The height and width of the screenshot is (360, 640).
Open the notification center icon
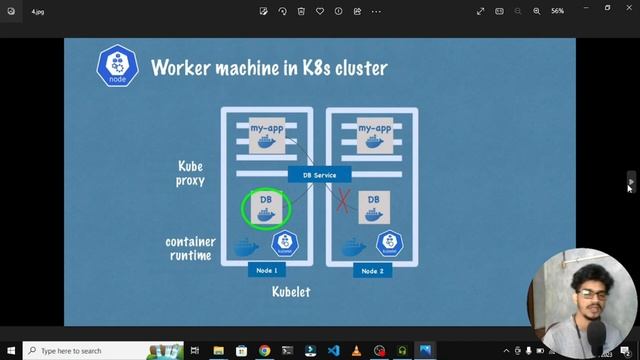tap(625, 351)
